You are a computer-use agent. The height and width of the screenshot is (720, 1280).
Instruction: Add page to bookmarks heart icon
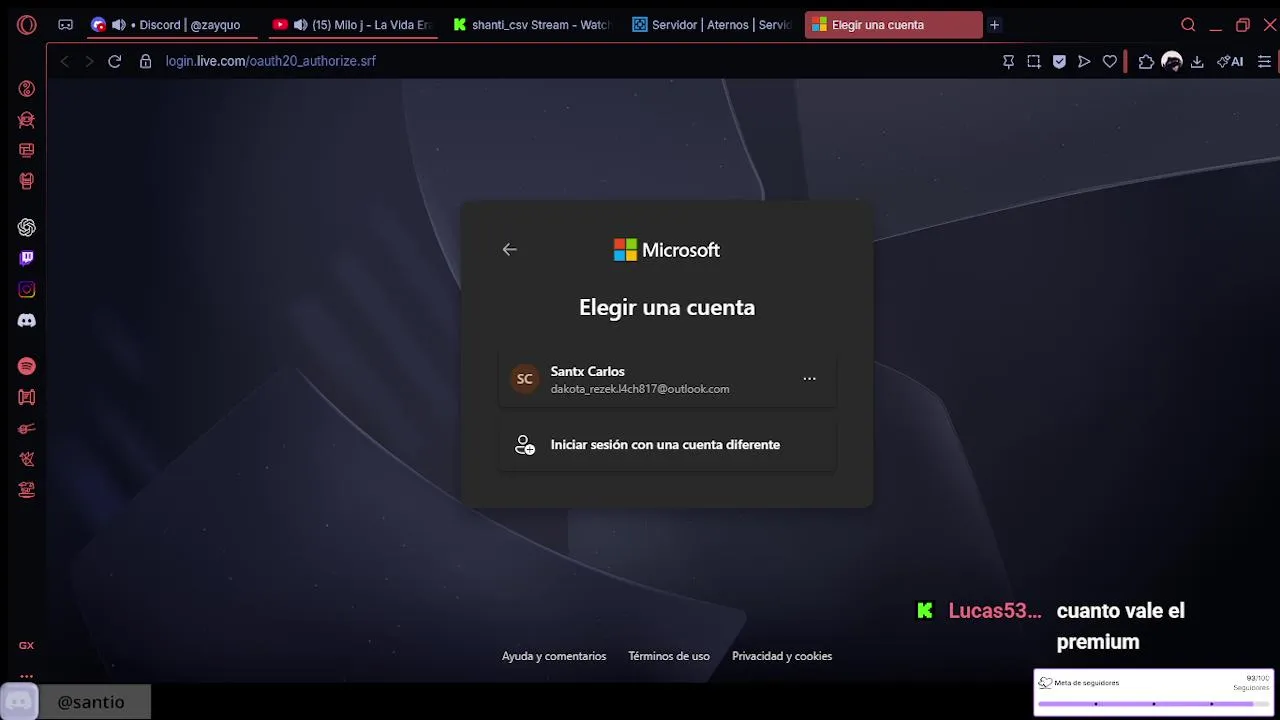[1110, 62]
